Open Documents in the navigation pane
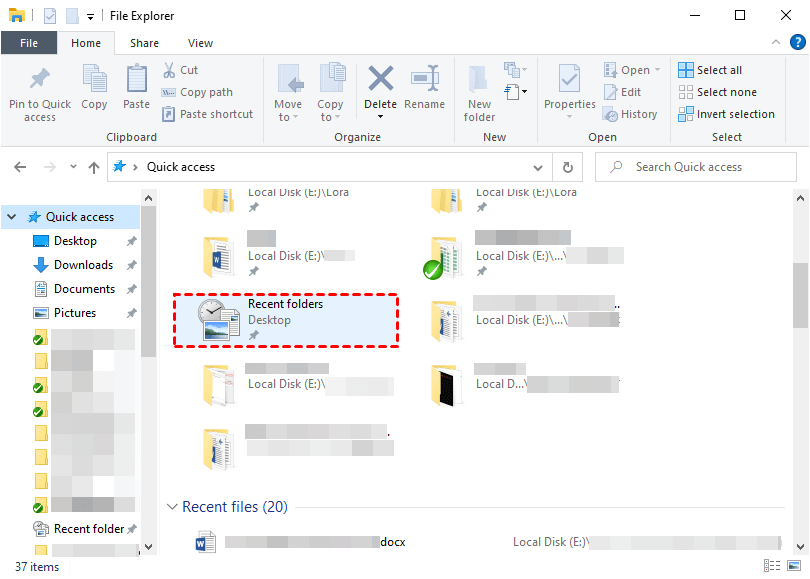Image resolution: width=810 pixels, height=579 pixels. pyautogui.click(x=85, y=289)
